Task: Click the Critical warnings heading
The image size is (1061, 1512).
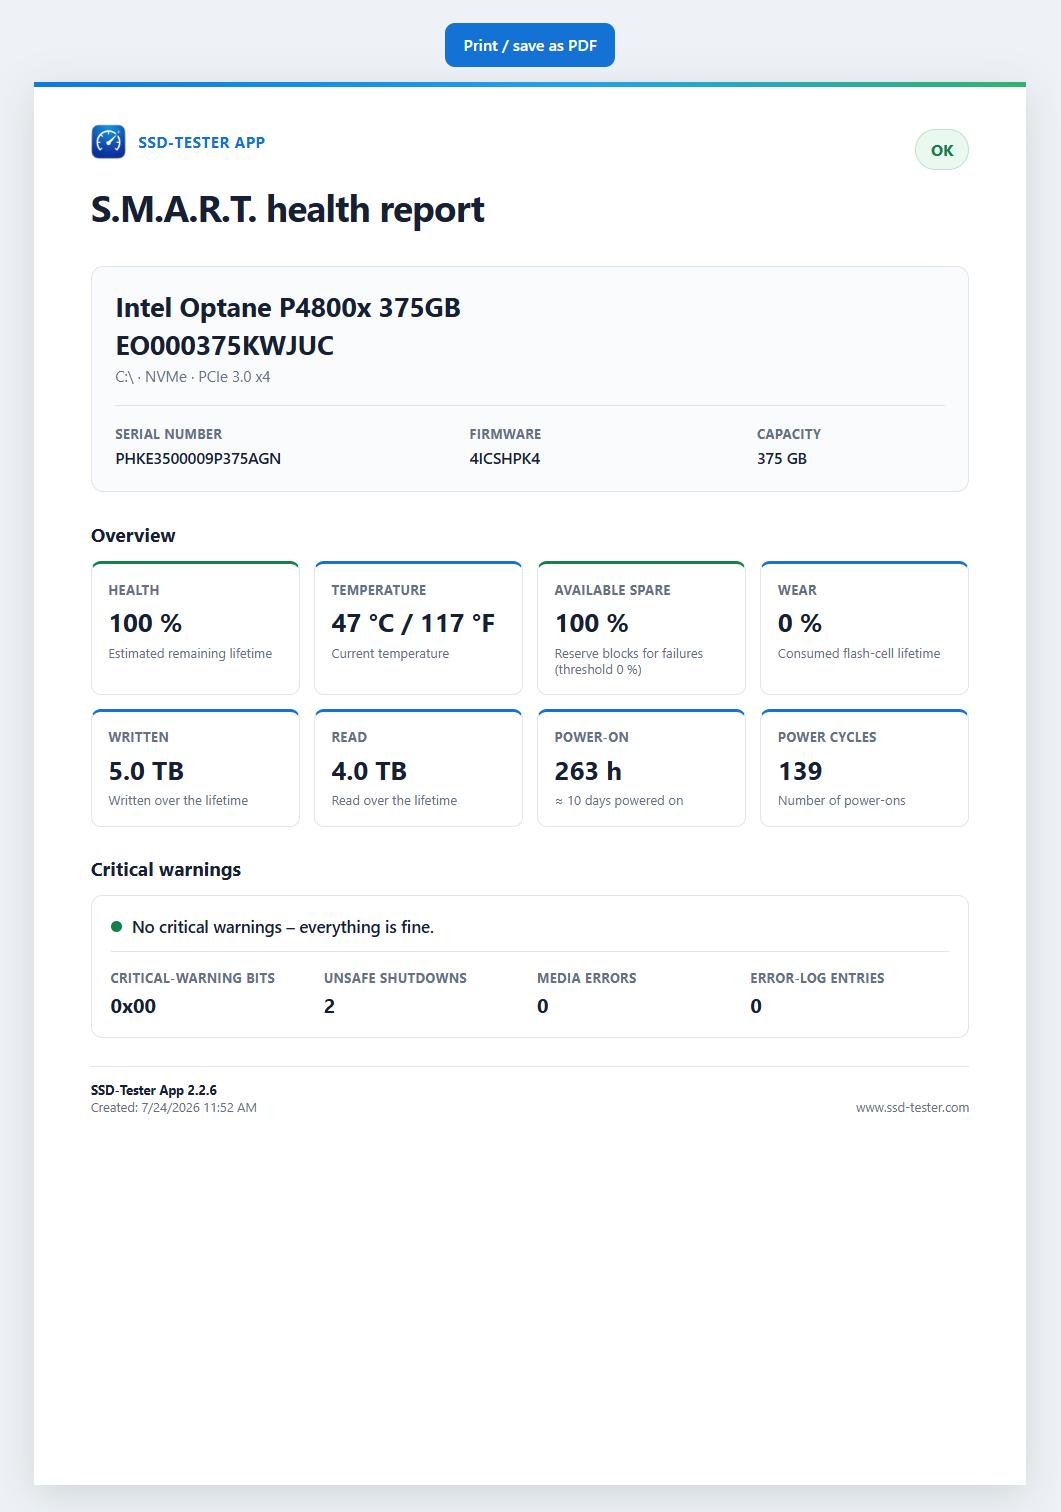Action: coord(166,869)
